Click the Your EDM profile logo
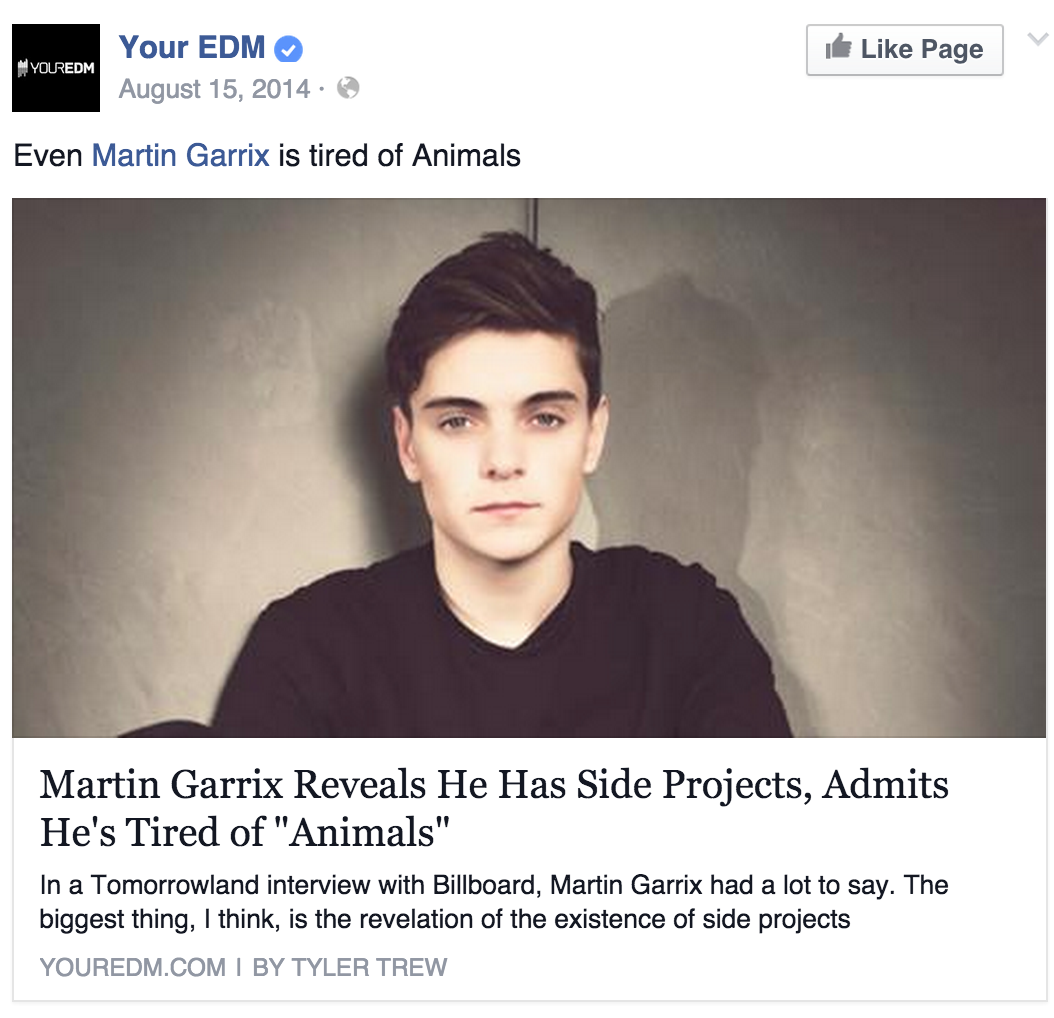Image resolution: width=1054 pixels, height=1018 pixels. 56,68
